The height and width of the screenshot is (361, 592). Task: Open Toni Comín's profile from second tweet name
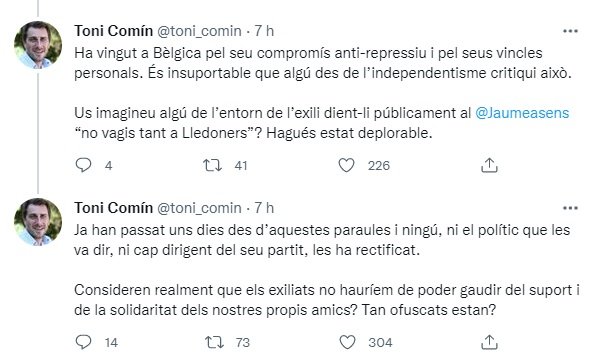coord(113,208)
